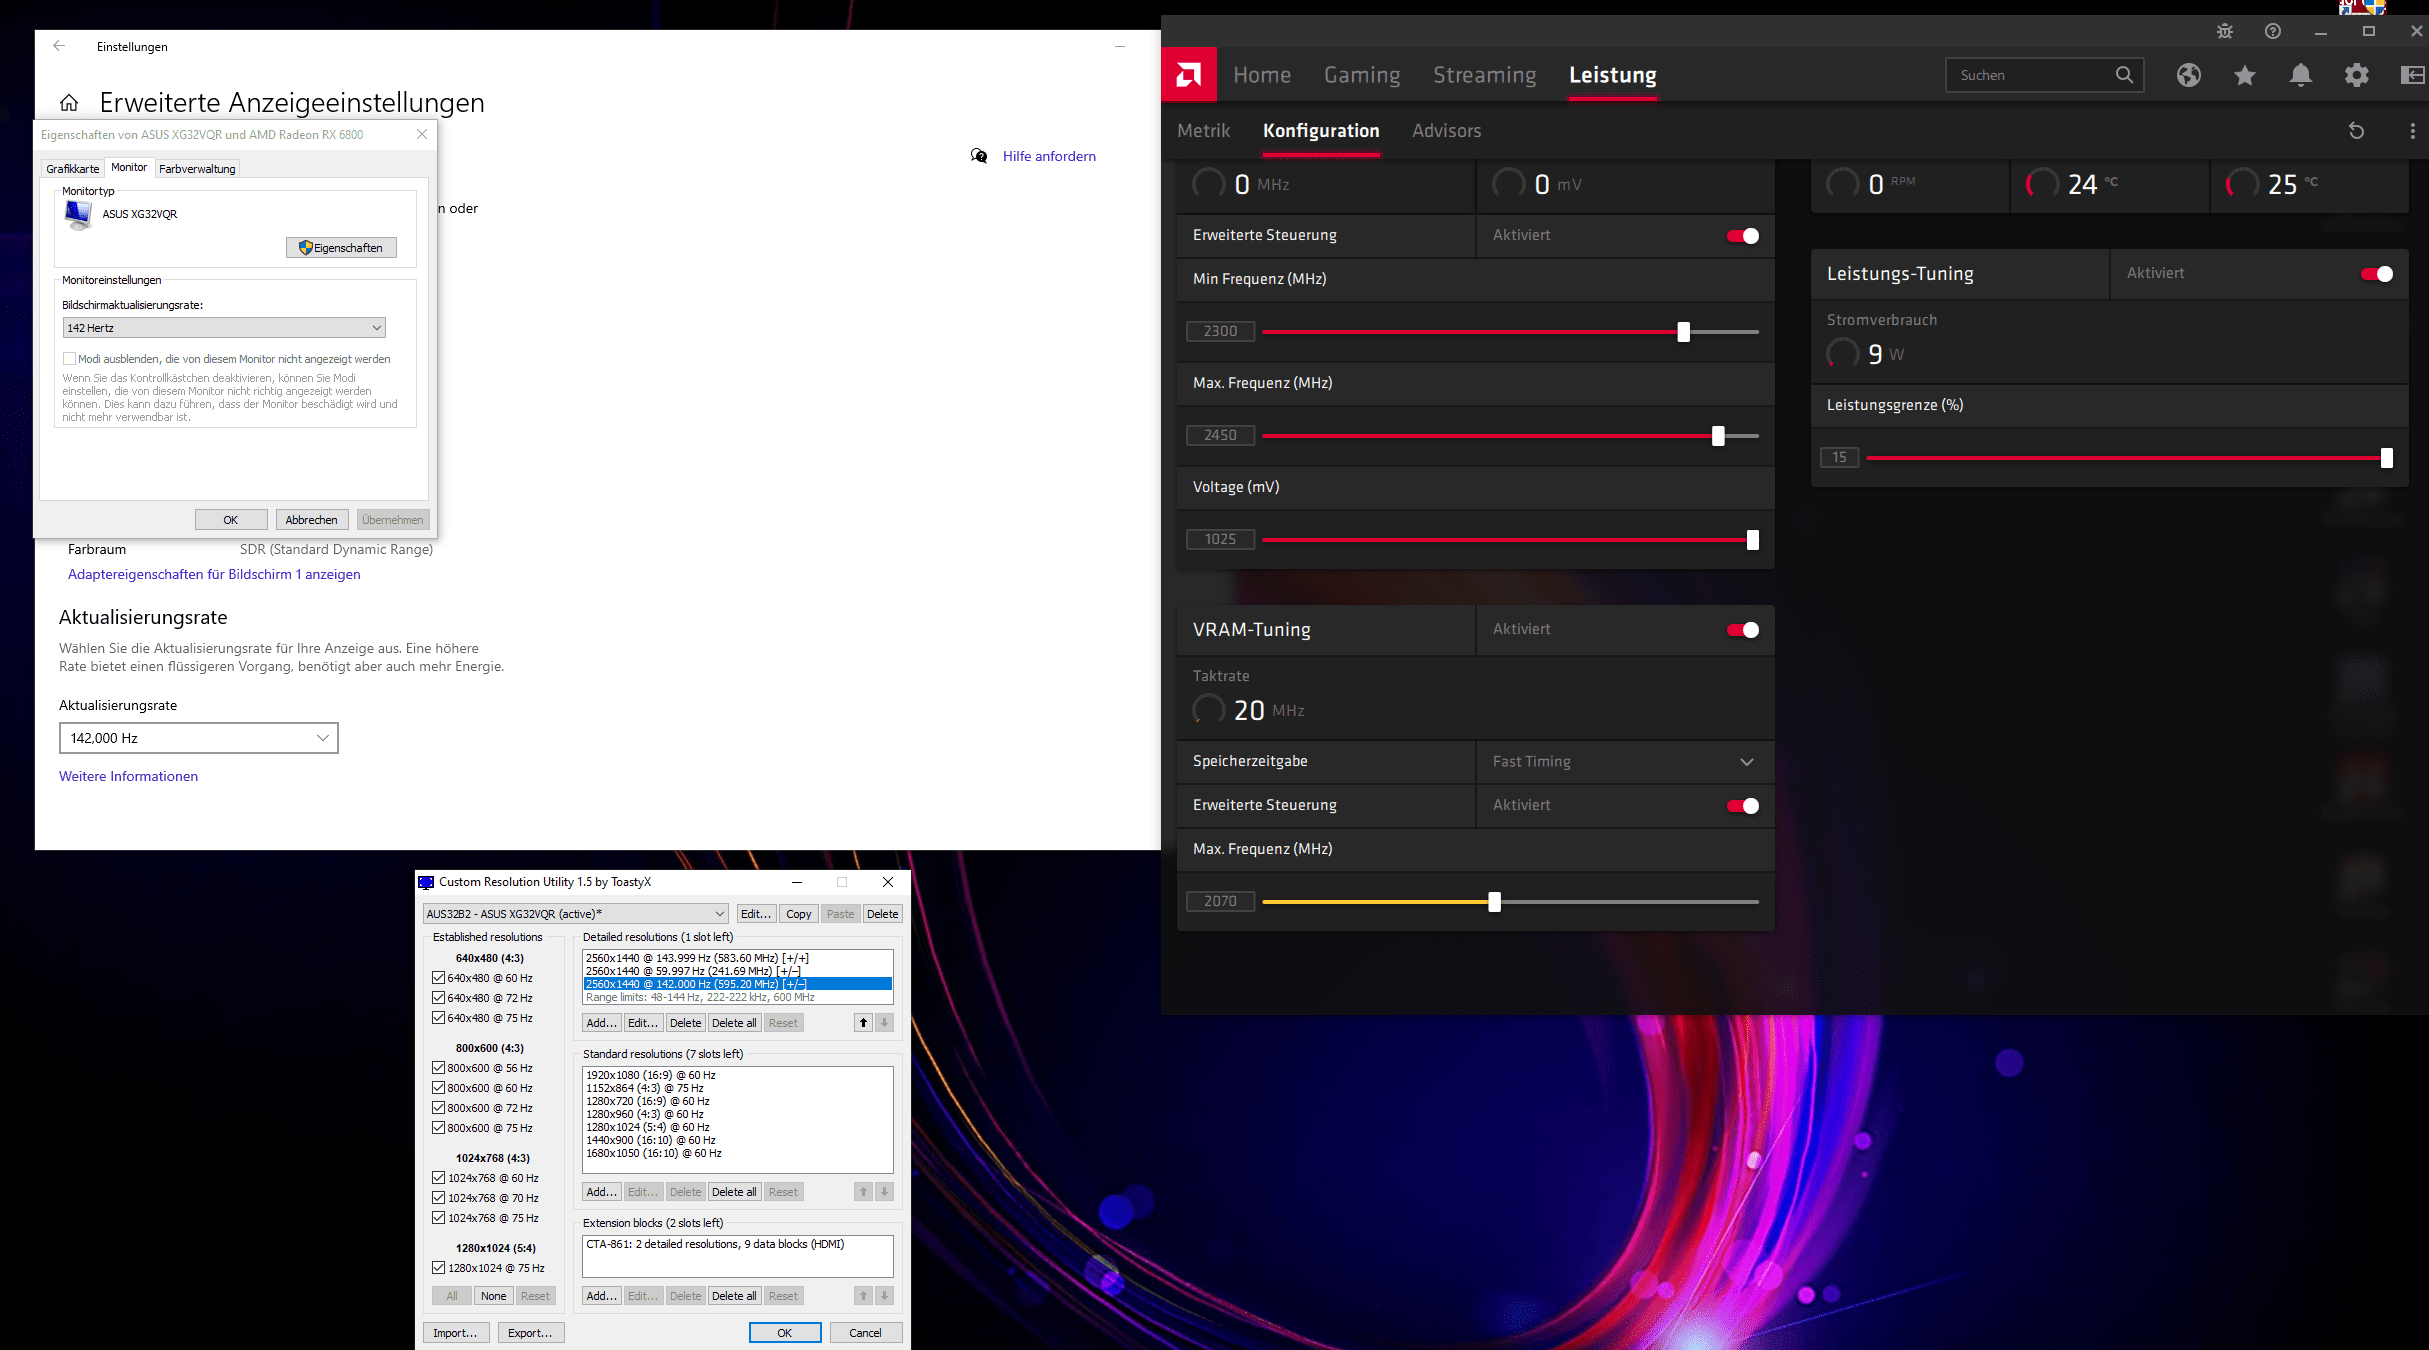Screen dimensions: 2429x1350
Task: Open Speicherzeitgabe Fast Timing dropdown
Action: [1625, 762]
